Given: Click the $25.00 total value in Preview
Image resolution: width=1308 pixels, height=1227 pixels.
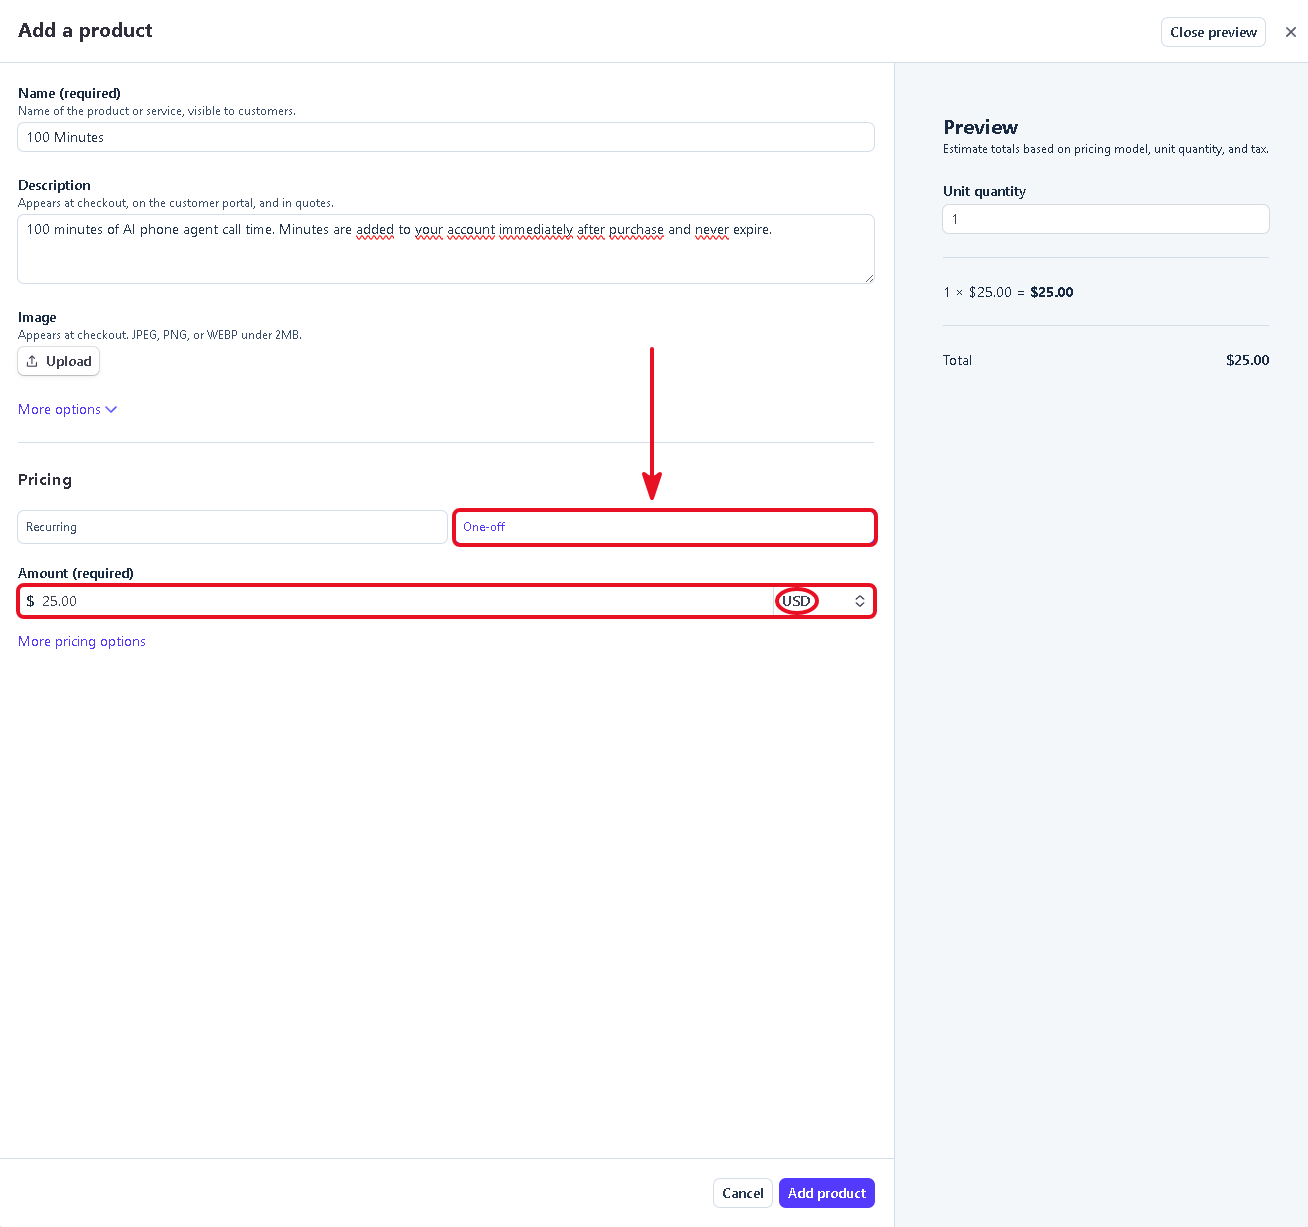Looking at the screenshot, I should click(1247, 360).
